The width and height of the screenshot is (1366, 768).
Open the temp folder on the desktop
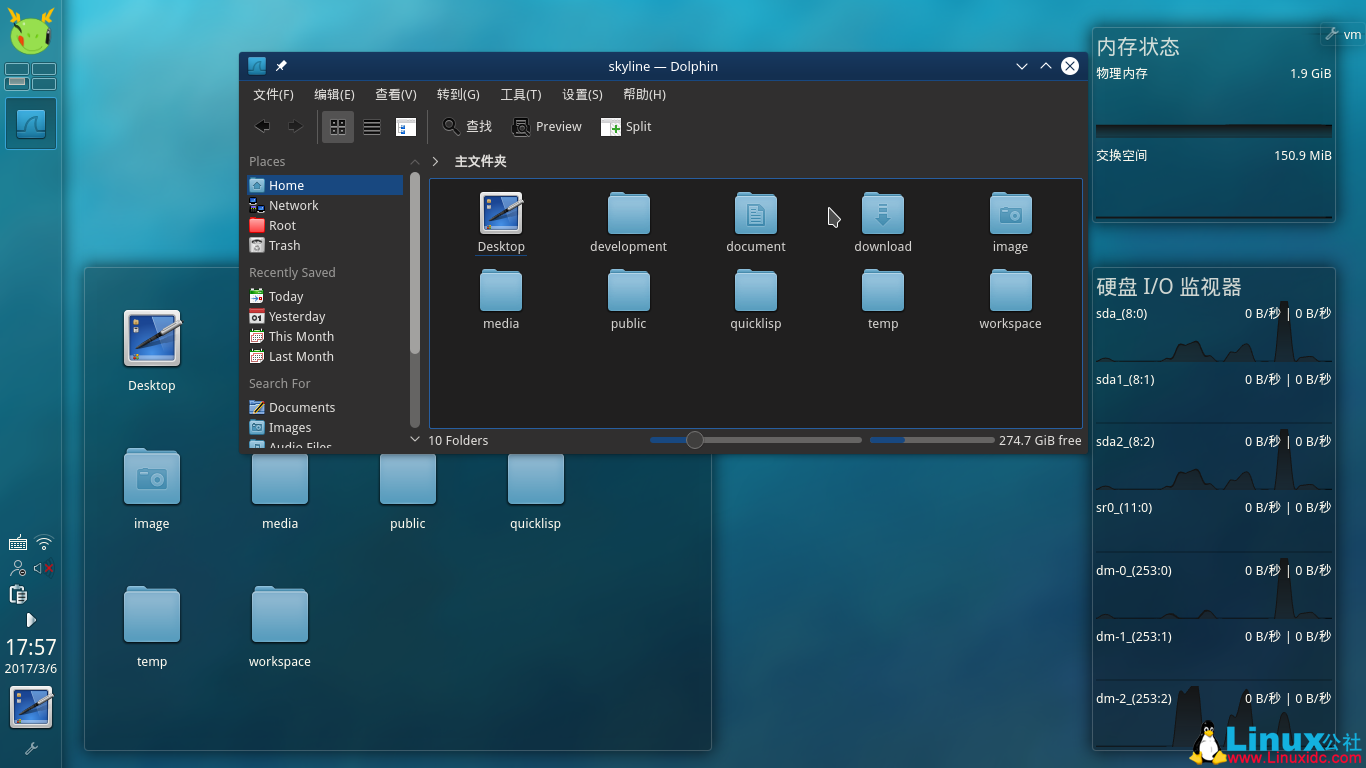pos(151,614)
